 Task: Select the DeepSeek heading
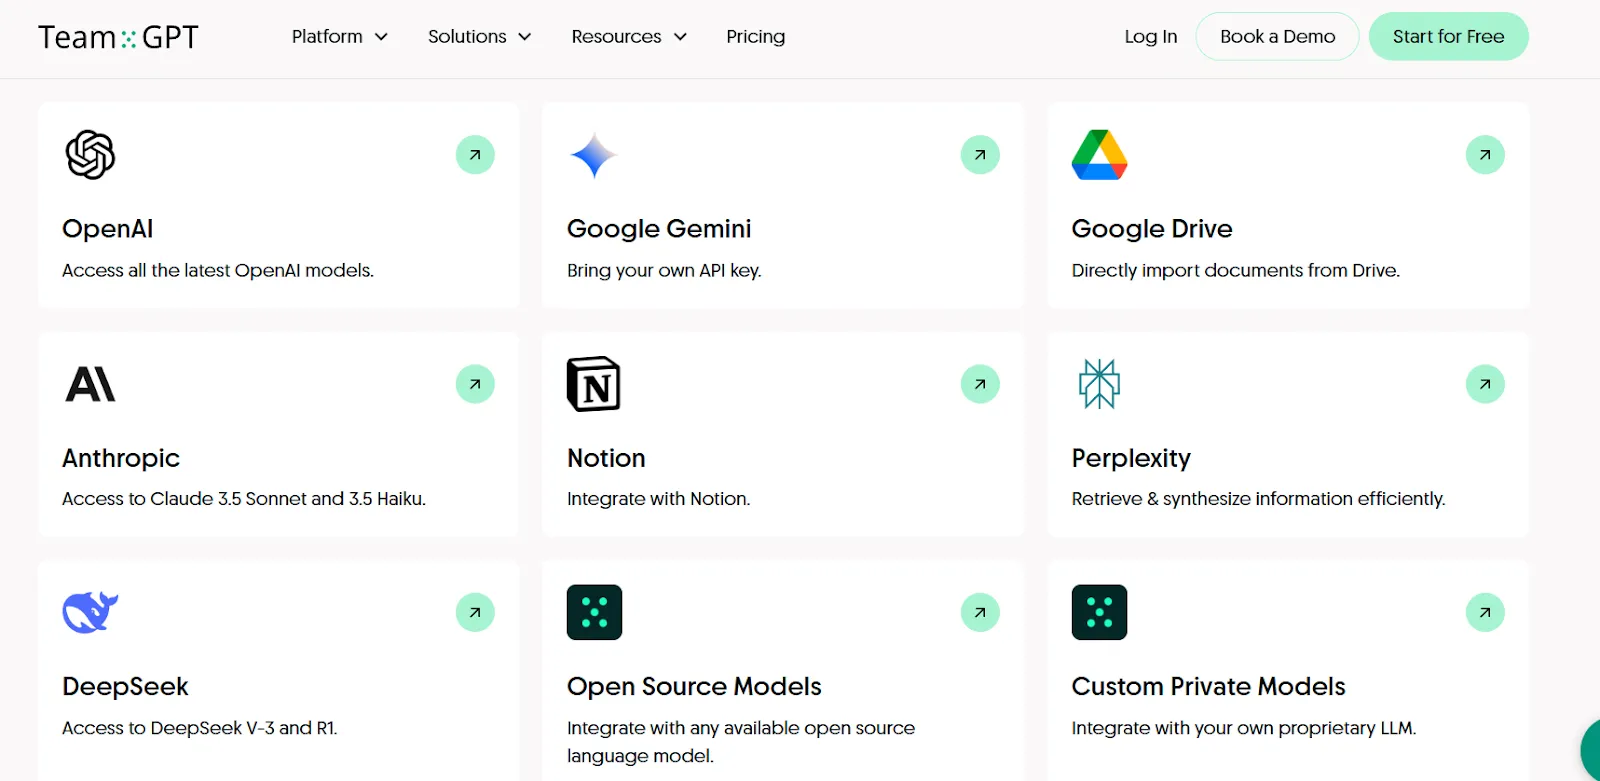pos(125,687)
